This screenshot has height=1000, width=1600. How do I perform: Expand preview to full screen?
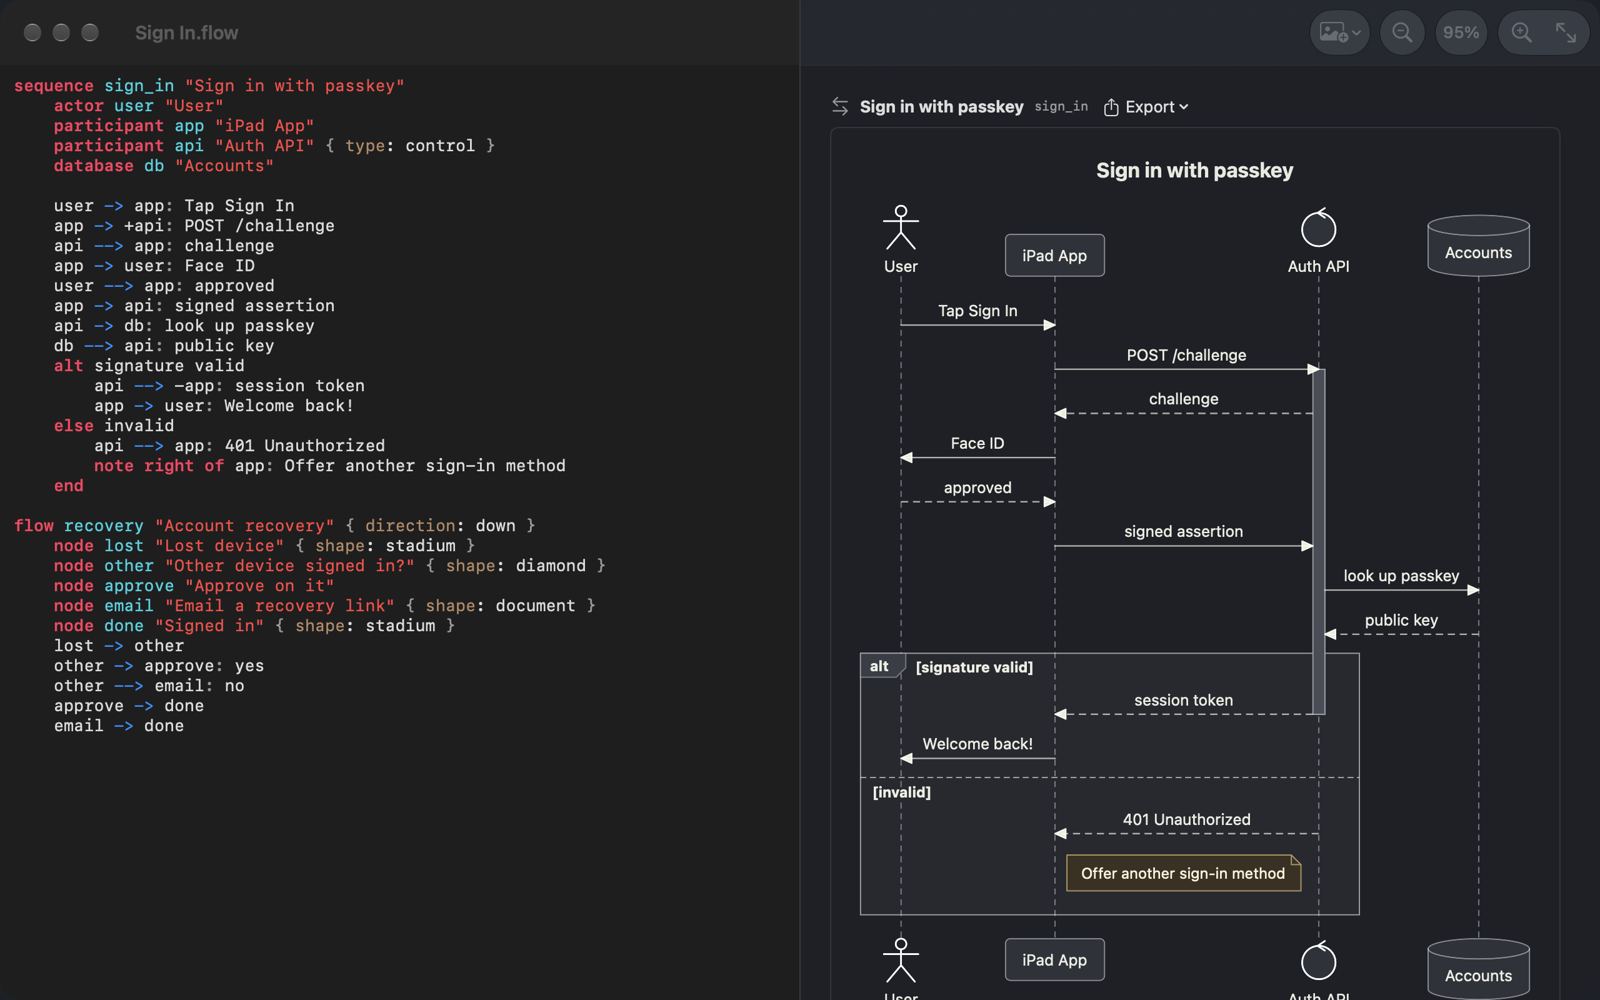pyautogui.click(x=1566, y=33)
